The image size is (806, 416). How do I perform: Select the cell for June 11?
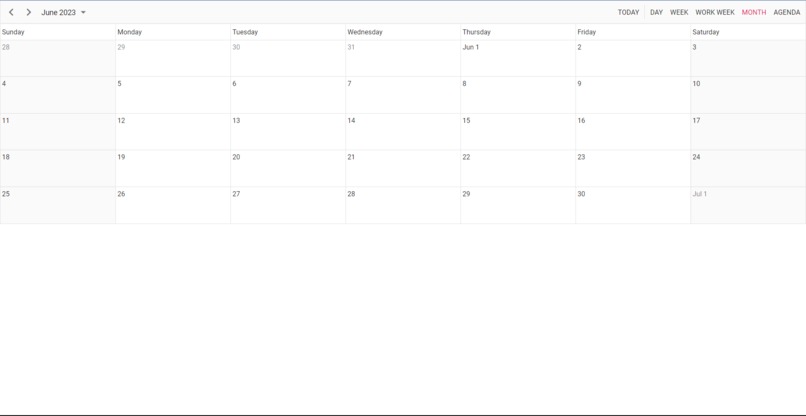58,132
